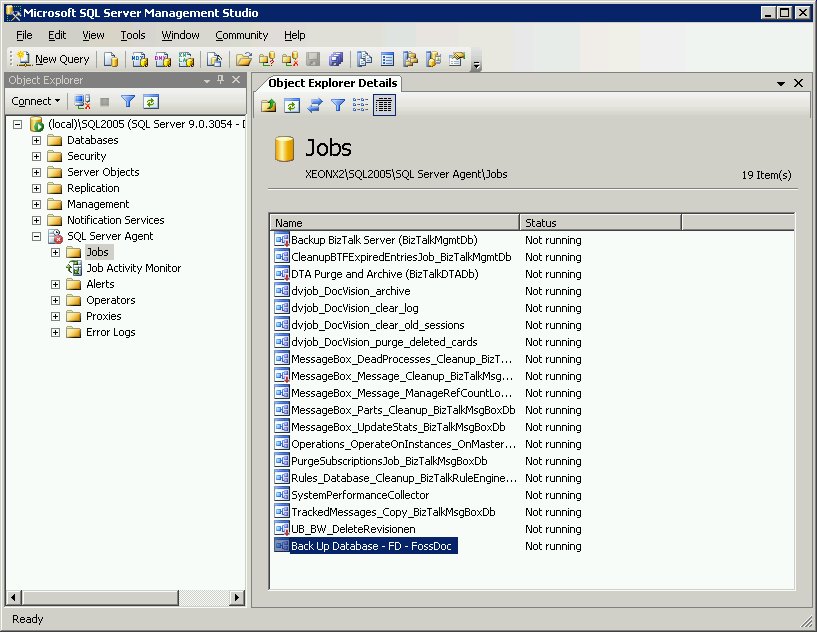Open the File menu
817x632 pixels.
pyautogui.click(x=24, y=35)
